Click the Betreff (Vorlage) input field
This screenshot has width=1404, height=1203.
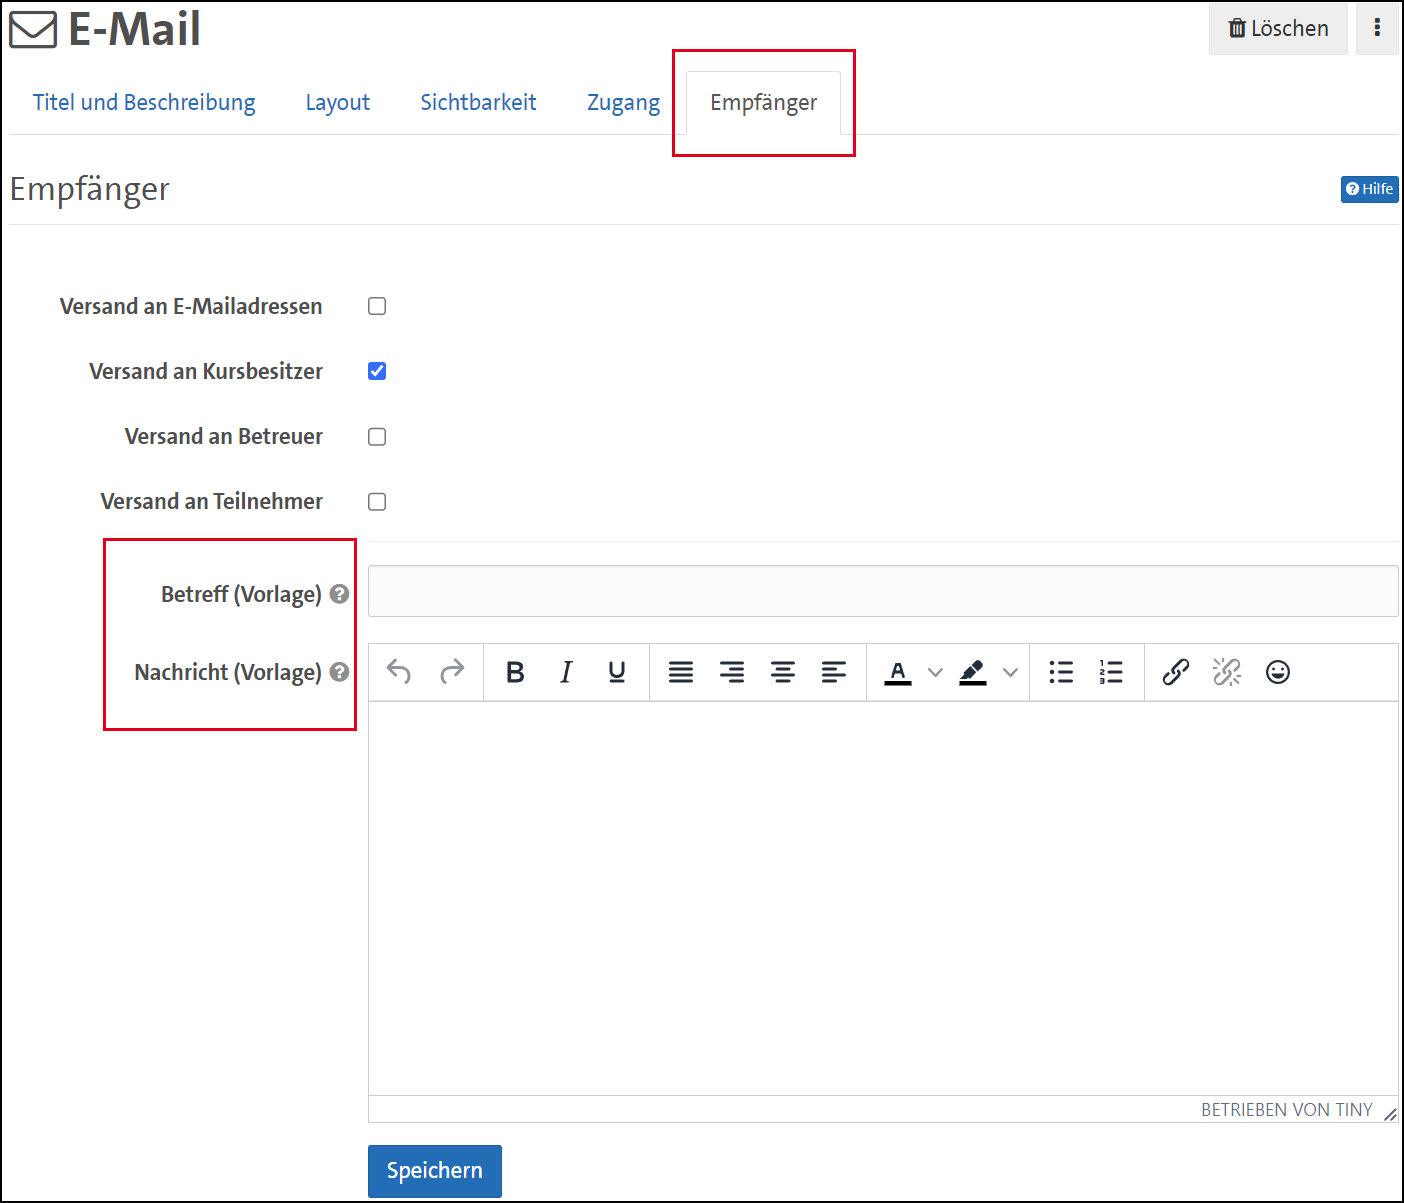pos(882,591)
